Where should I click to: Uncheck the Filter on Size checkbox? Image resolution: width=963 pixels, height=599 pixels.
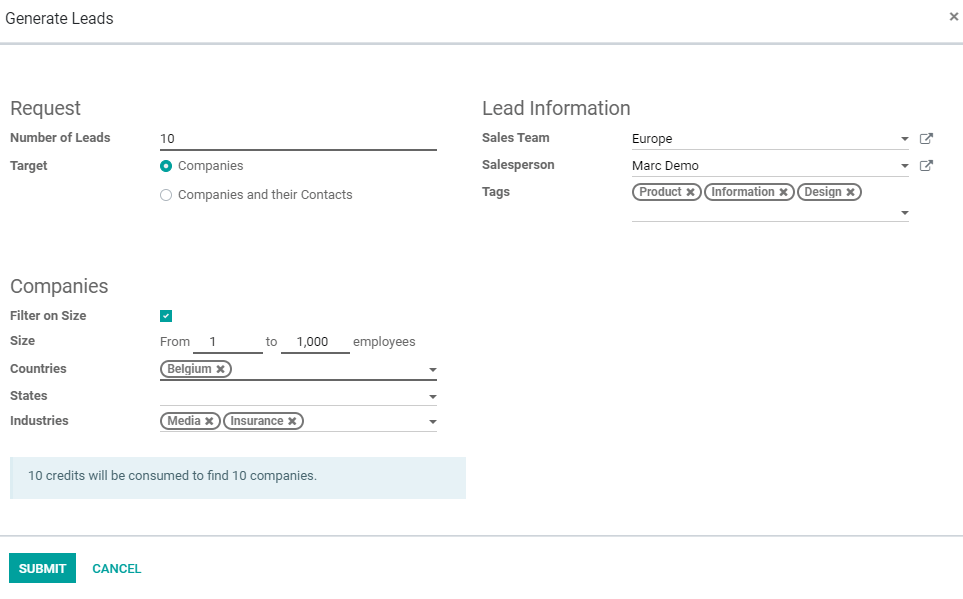pyautogui.click(x=166, y=316)
